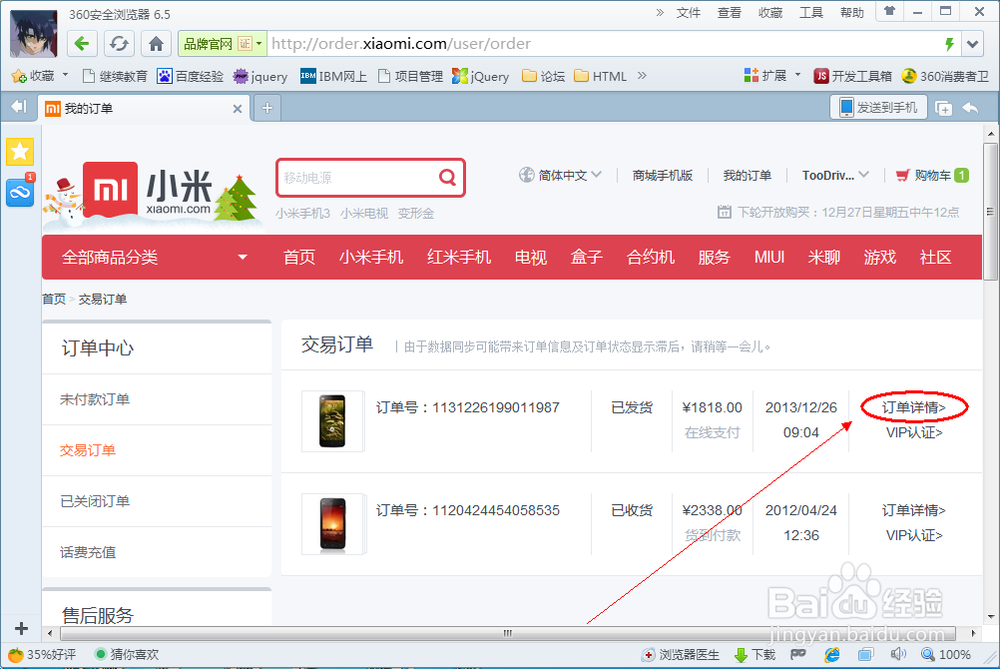The height and width of the screenshot is (669, 1000).
Task: Open the HTML bookmark folder
Action: coord(600,77)
